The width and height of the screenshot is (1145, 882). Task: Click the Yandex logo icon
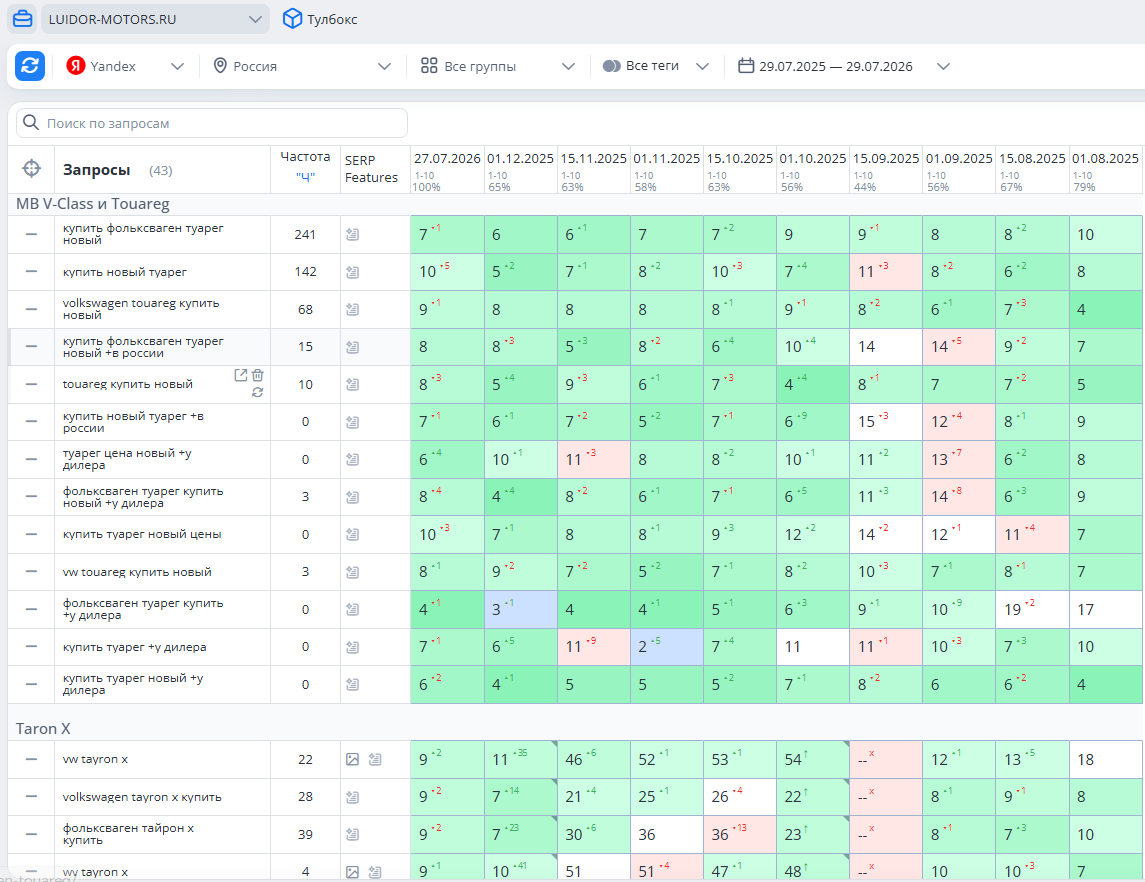tap(76, 66)
